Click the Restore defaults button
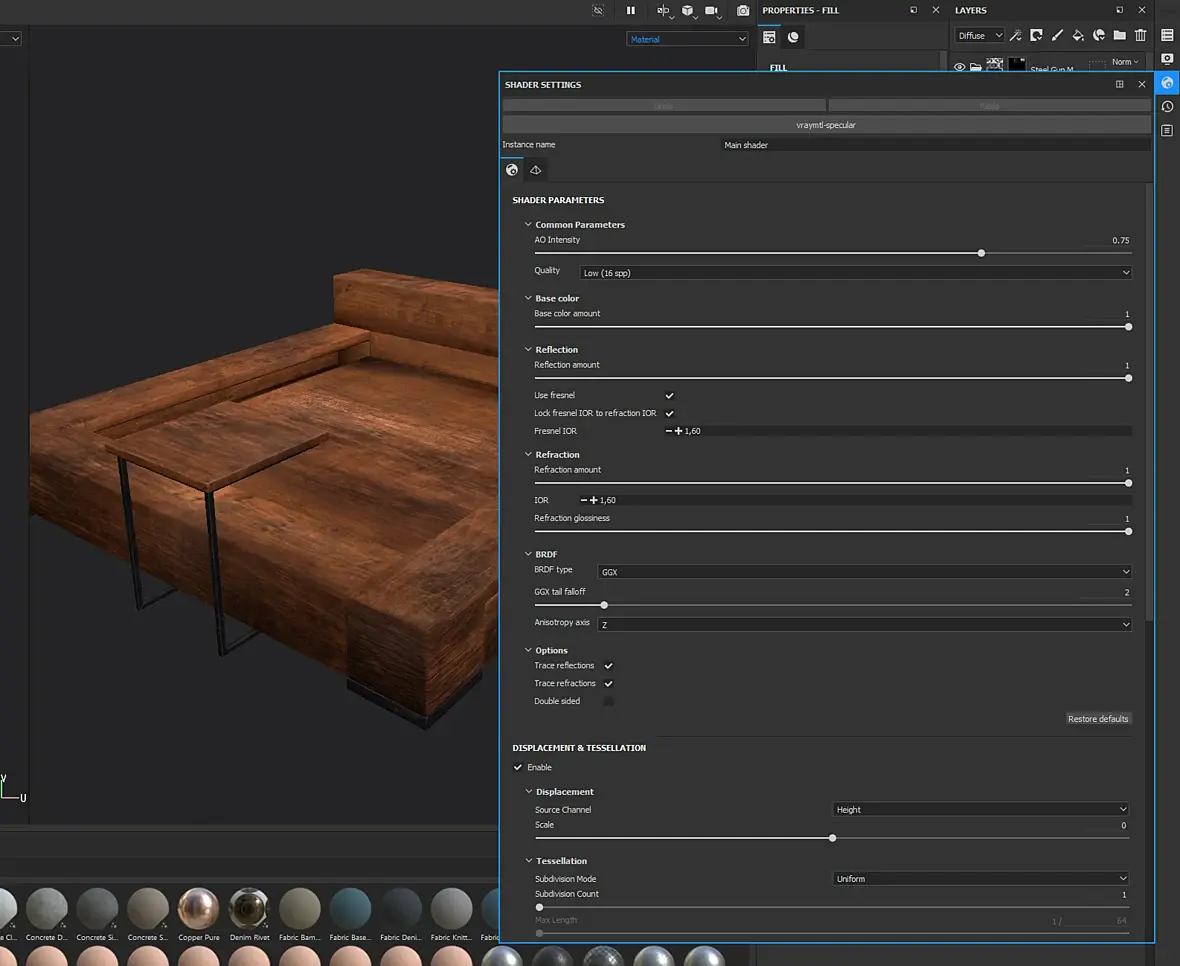 point(1097,719)
